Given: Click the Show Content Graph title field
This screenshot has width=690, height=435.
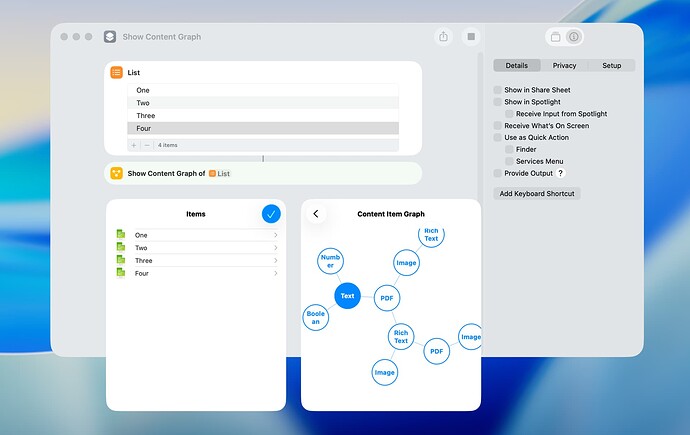Looking at the screenshot, I should pos(161,37).
